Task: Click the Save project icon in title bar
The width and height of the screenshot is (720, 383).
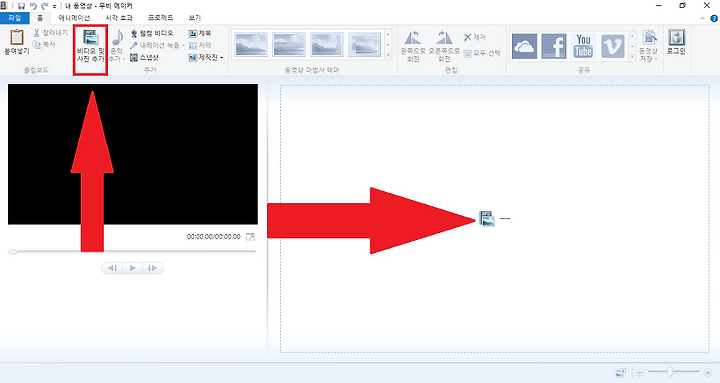Action: point(21,6)
